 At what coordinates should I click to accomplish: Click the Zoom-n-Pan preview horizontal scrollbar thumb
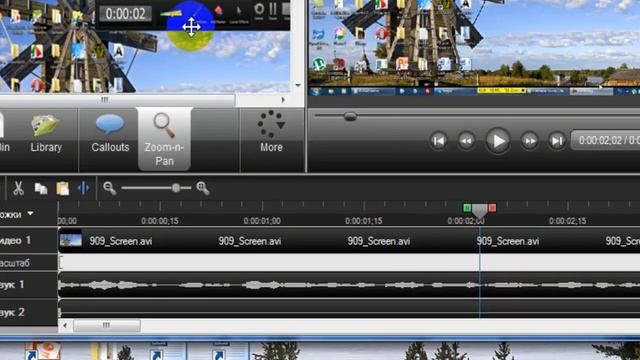click(118, 99)
